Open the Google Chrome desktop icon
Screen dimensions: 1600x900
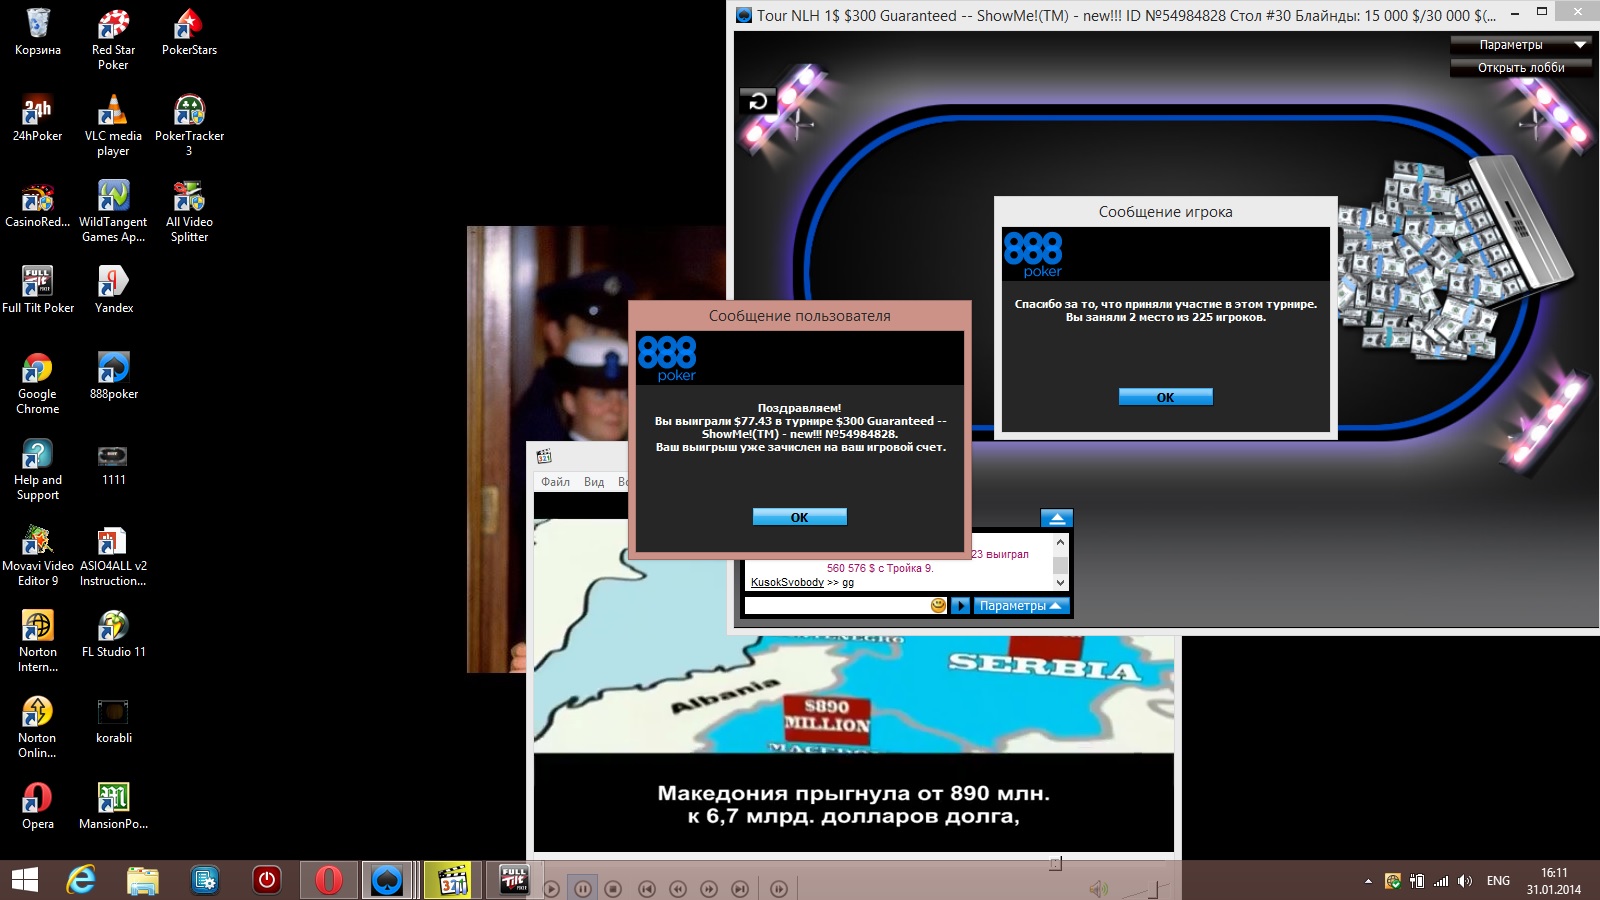pos(38,384)
